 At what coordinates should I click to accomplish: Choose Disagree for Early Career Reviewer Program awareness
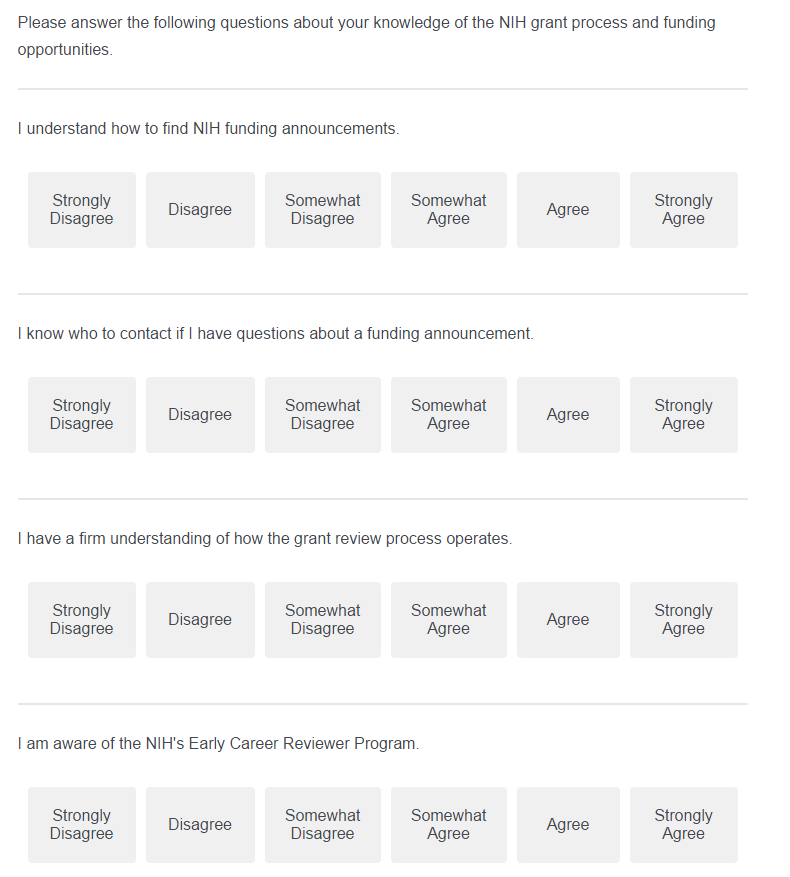pyautogui.click(x=200, y=825)
